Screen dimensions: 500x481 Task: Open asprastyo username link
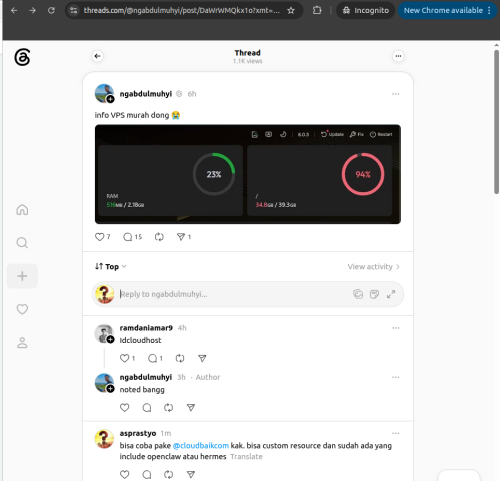click(138, 433)
